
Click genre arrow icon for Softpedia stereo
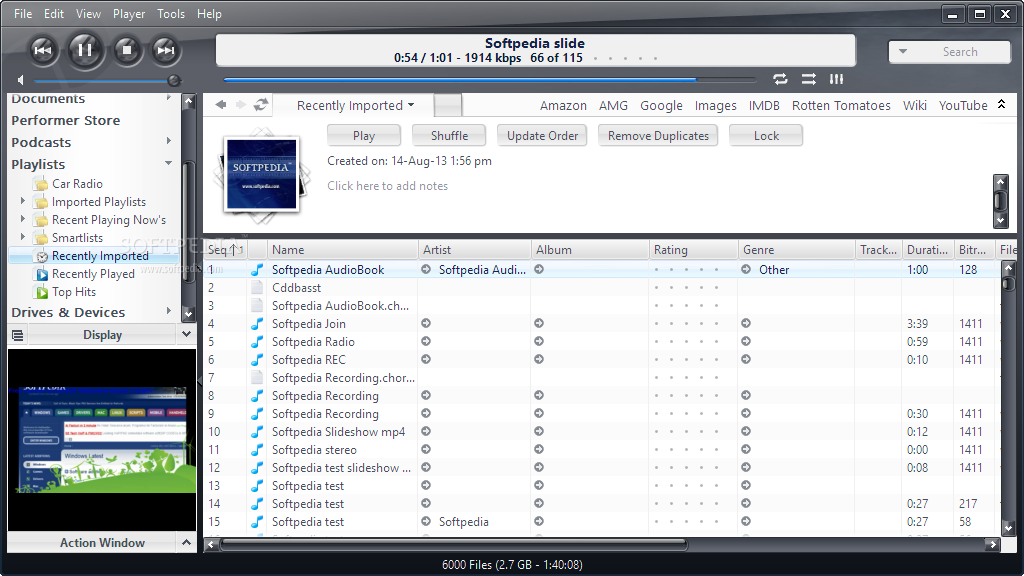[x=746, y=449]
